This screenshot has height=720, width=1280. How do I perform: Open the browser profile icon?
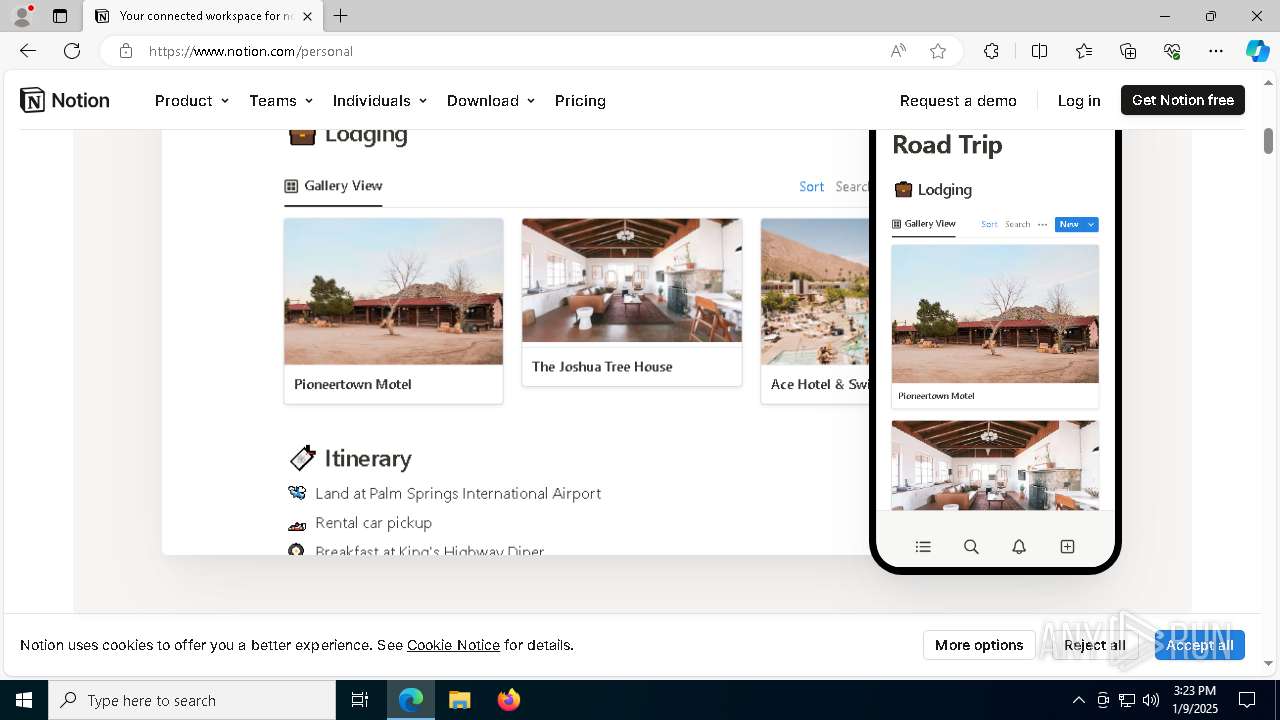[22, 16]
